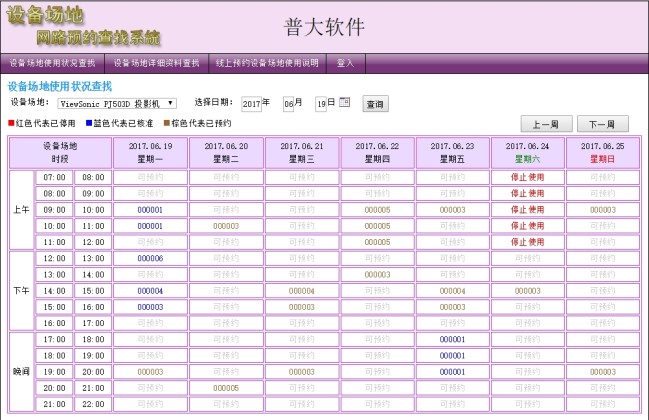Open booking 000003 Sunday 19:00-20:00

coord(603,372)
